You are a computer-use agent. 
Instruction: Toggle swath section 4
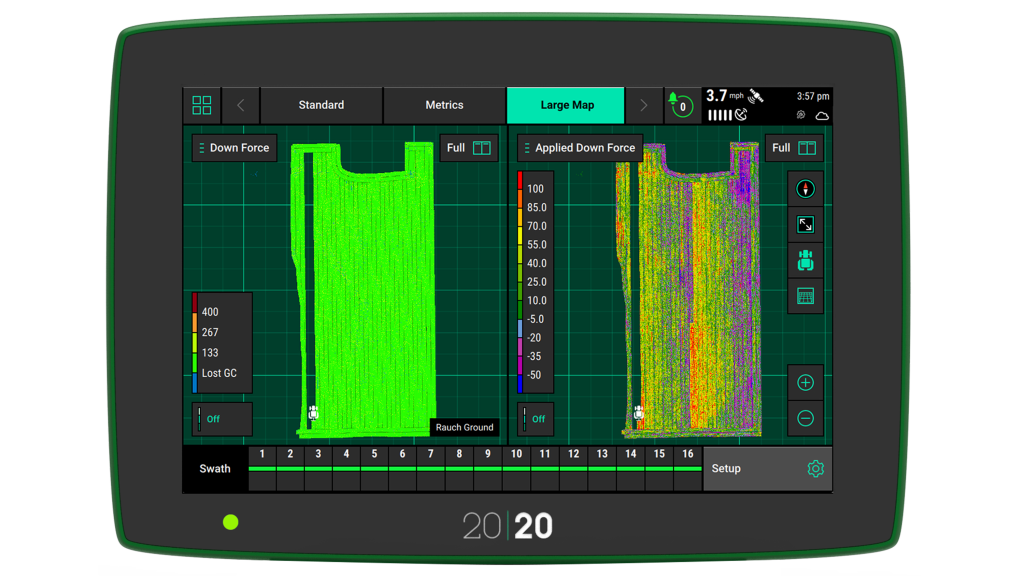(x=346, y=468)
